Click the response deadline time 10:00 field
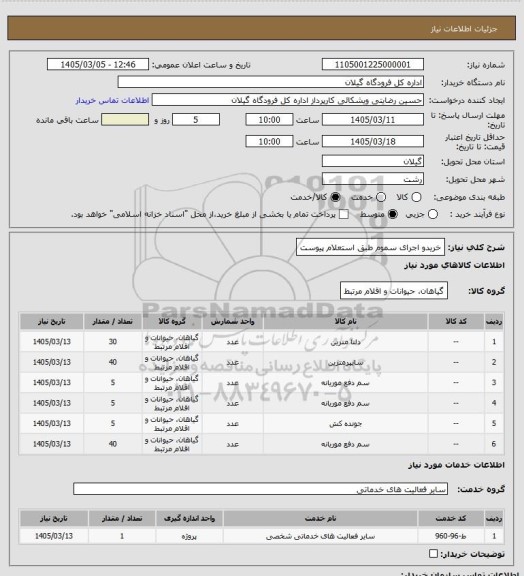Screen dimensions: 524x576 pos(269,120)
